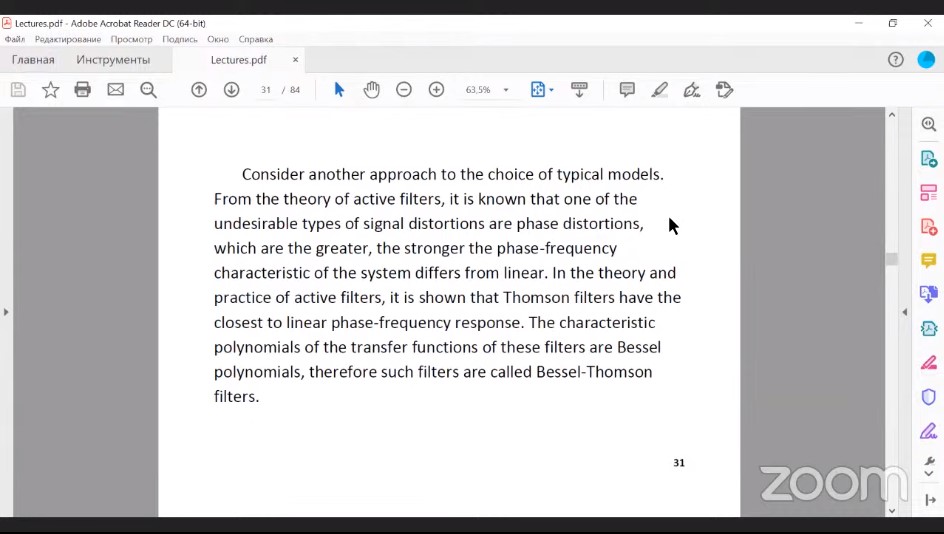Image resolution: width=944 pixels, height=534 pixels.
Task: Go to next page arrow
Action: point(231,90)
